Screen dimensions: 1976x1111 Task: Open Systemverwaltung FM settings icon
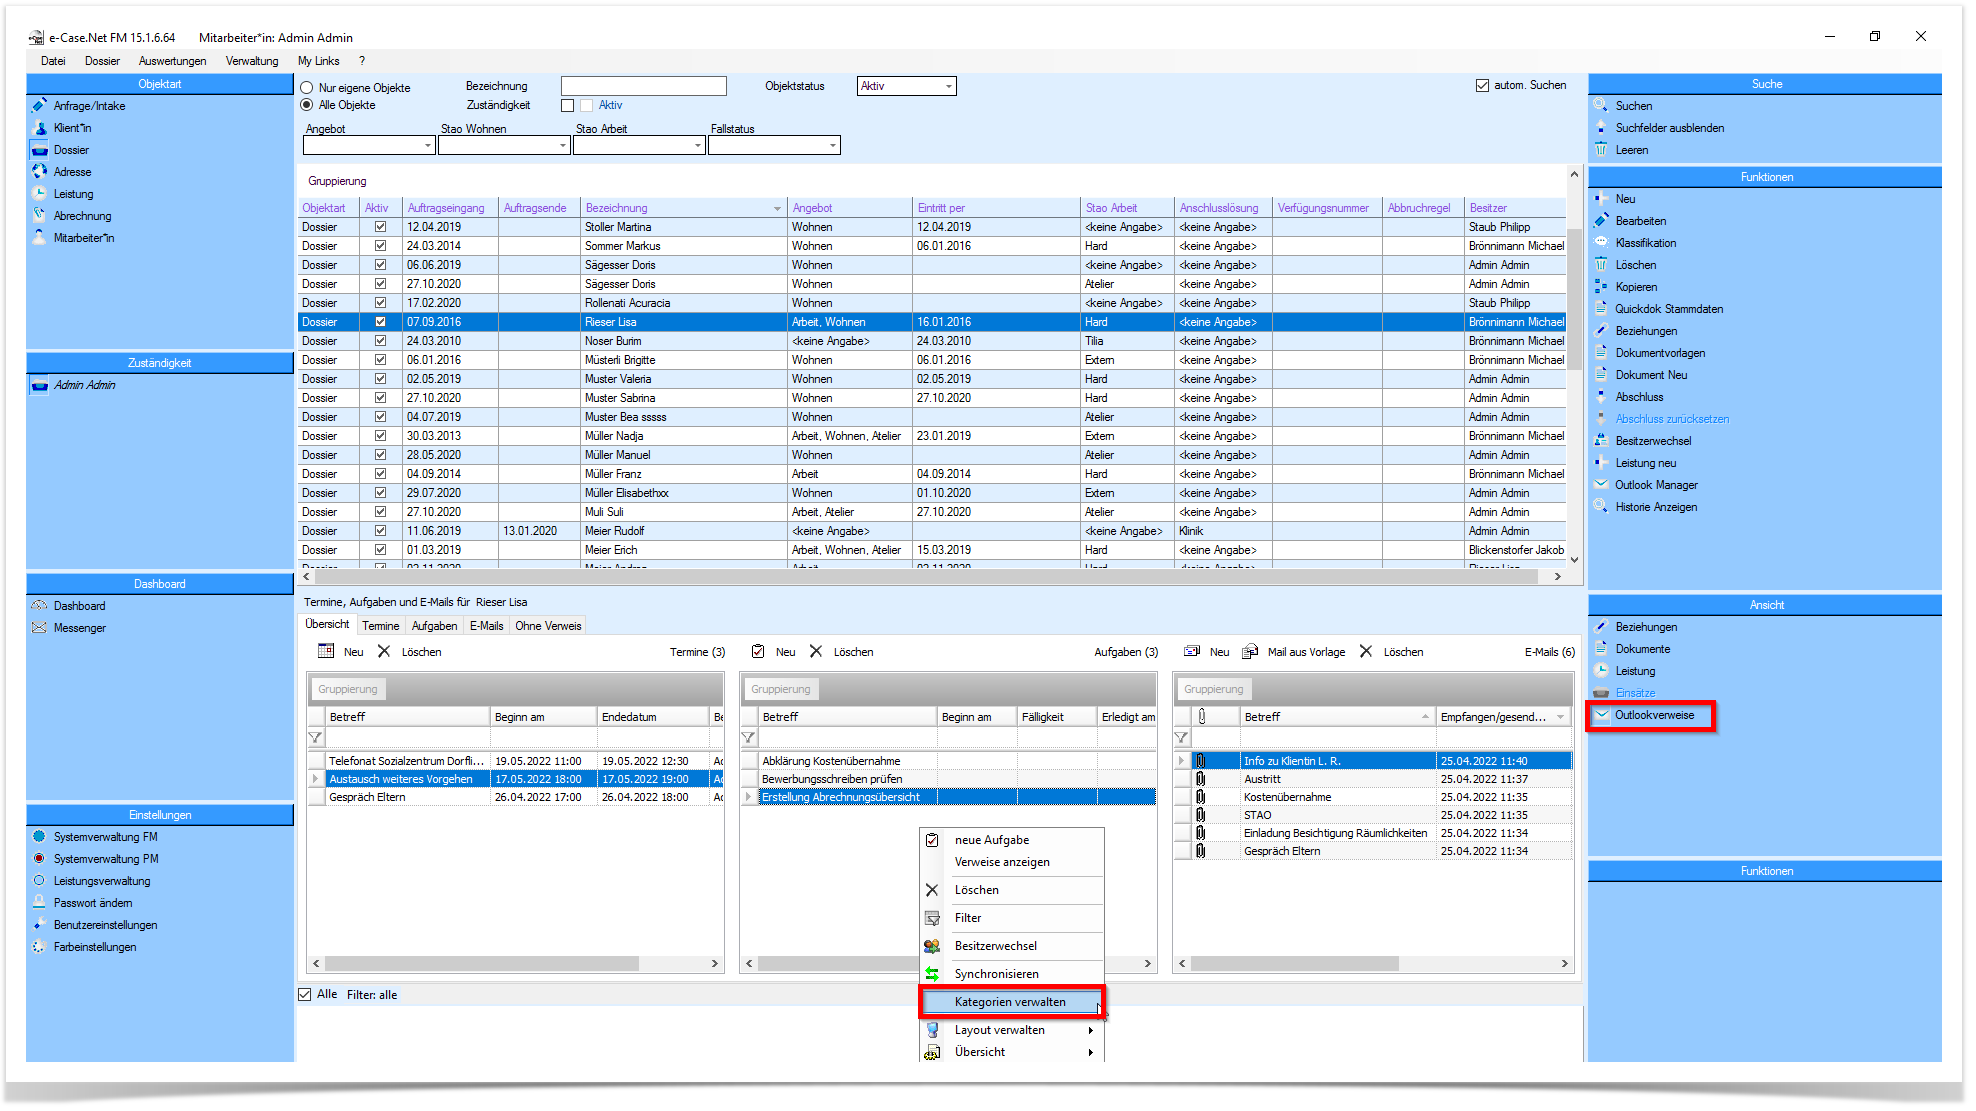[x=39, y=836]
